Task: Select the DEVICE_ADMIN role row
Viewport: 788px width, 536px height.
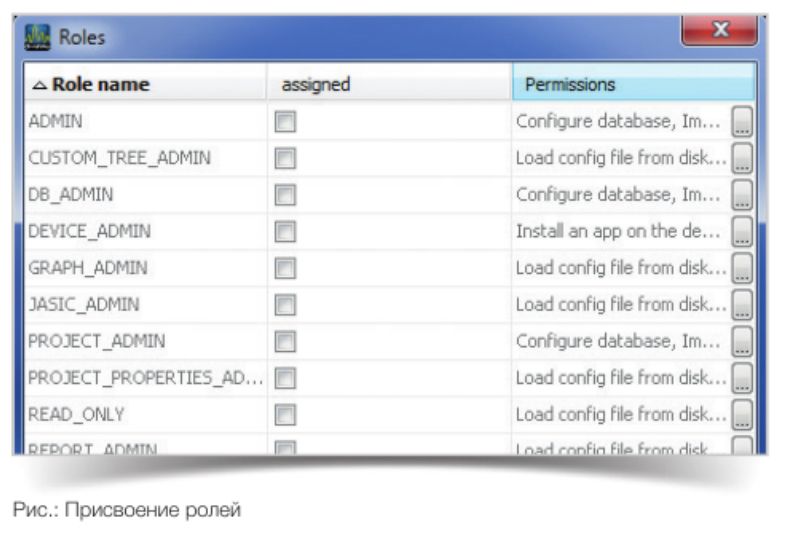Action: tap(90, 232)
